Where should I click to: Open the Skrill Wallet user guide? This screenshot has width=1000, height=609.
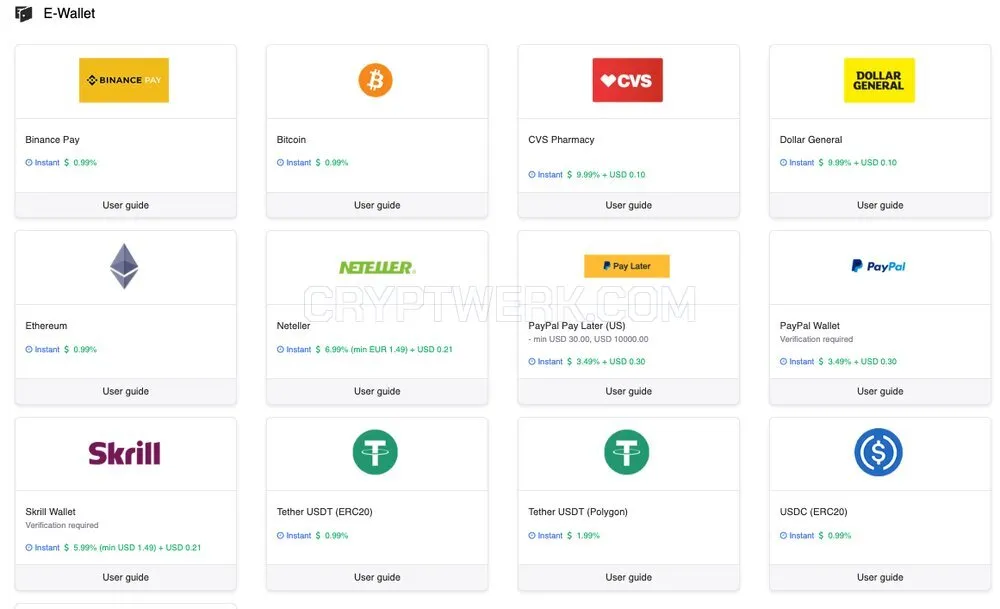126,578
